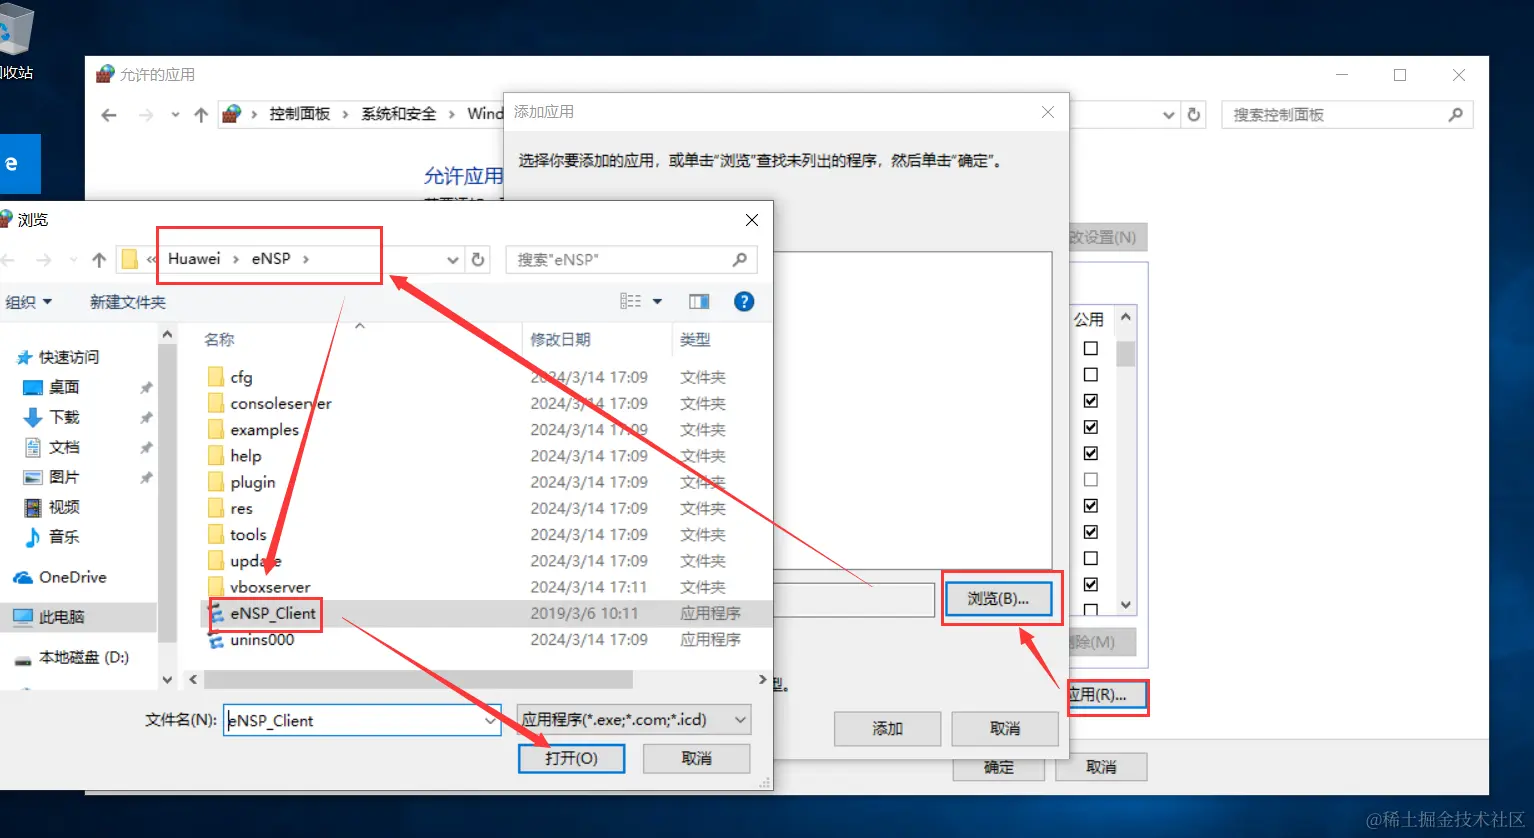
Task: Select This PC in navigation pane
Action: (62, 617)
